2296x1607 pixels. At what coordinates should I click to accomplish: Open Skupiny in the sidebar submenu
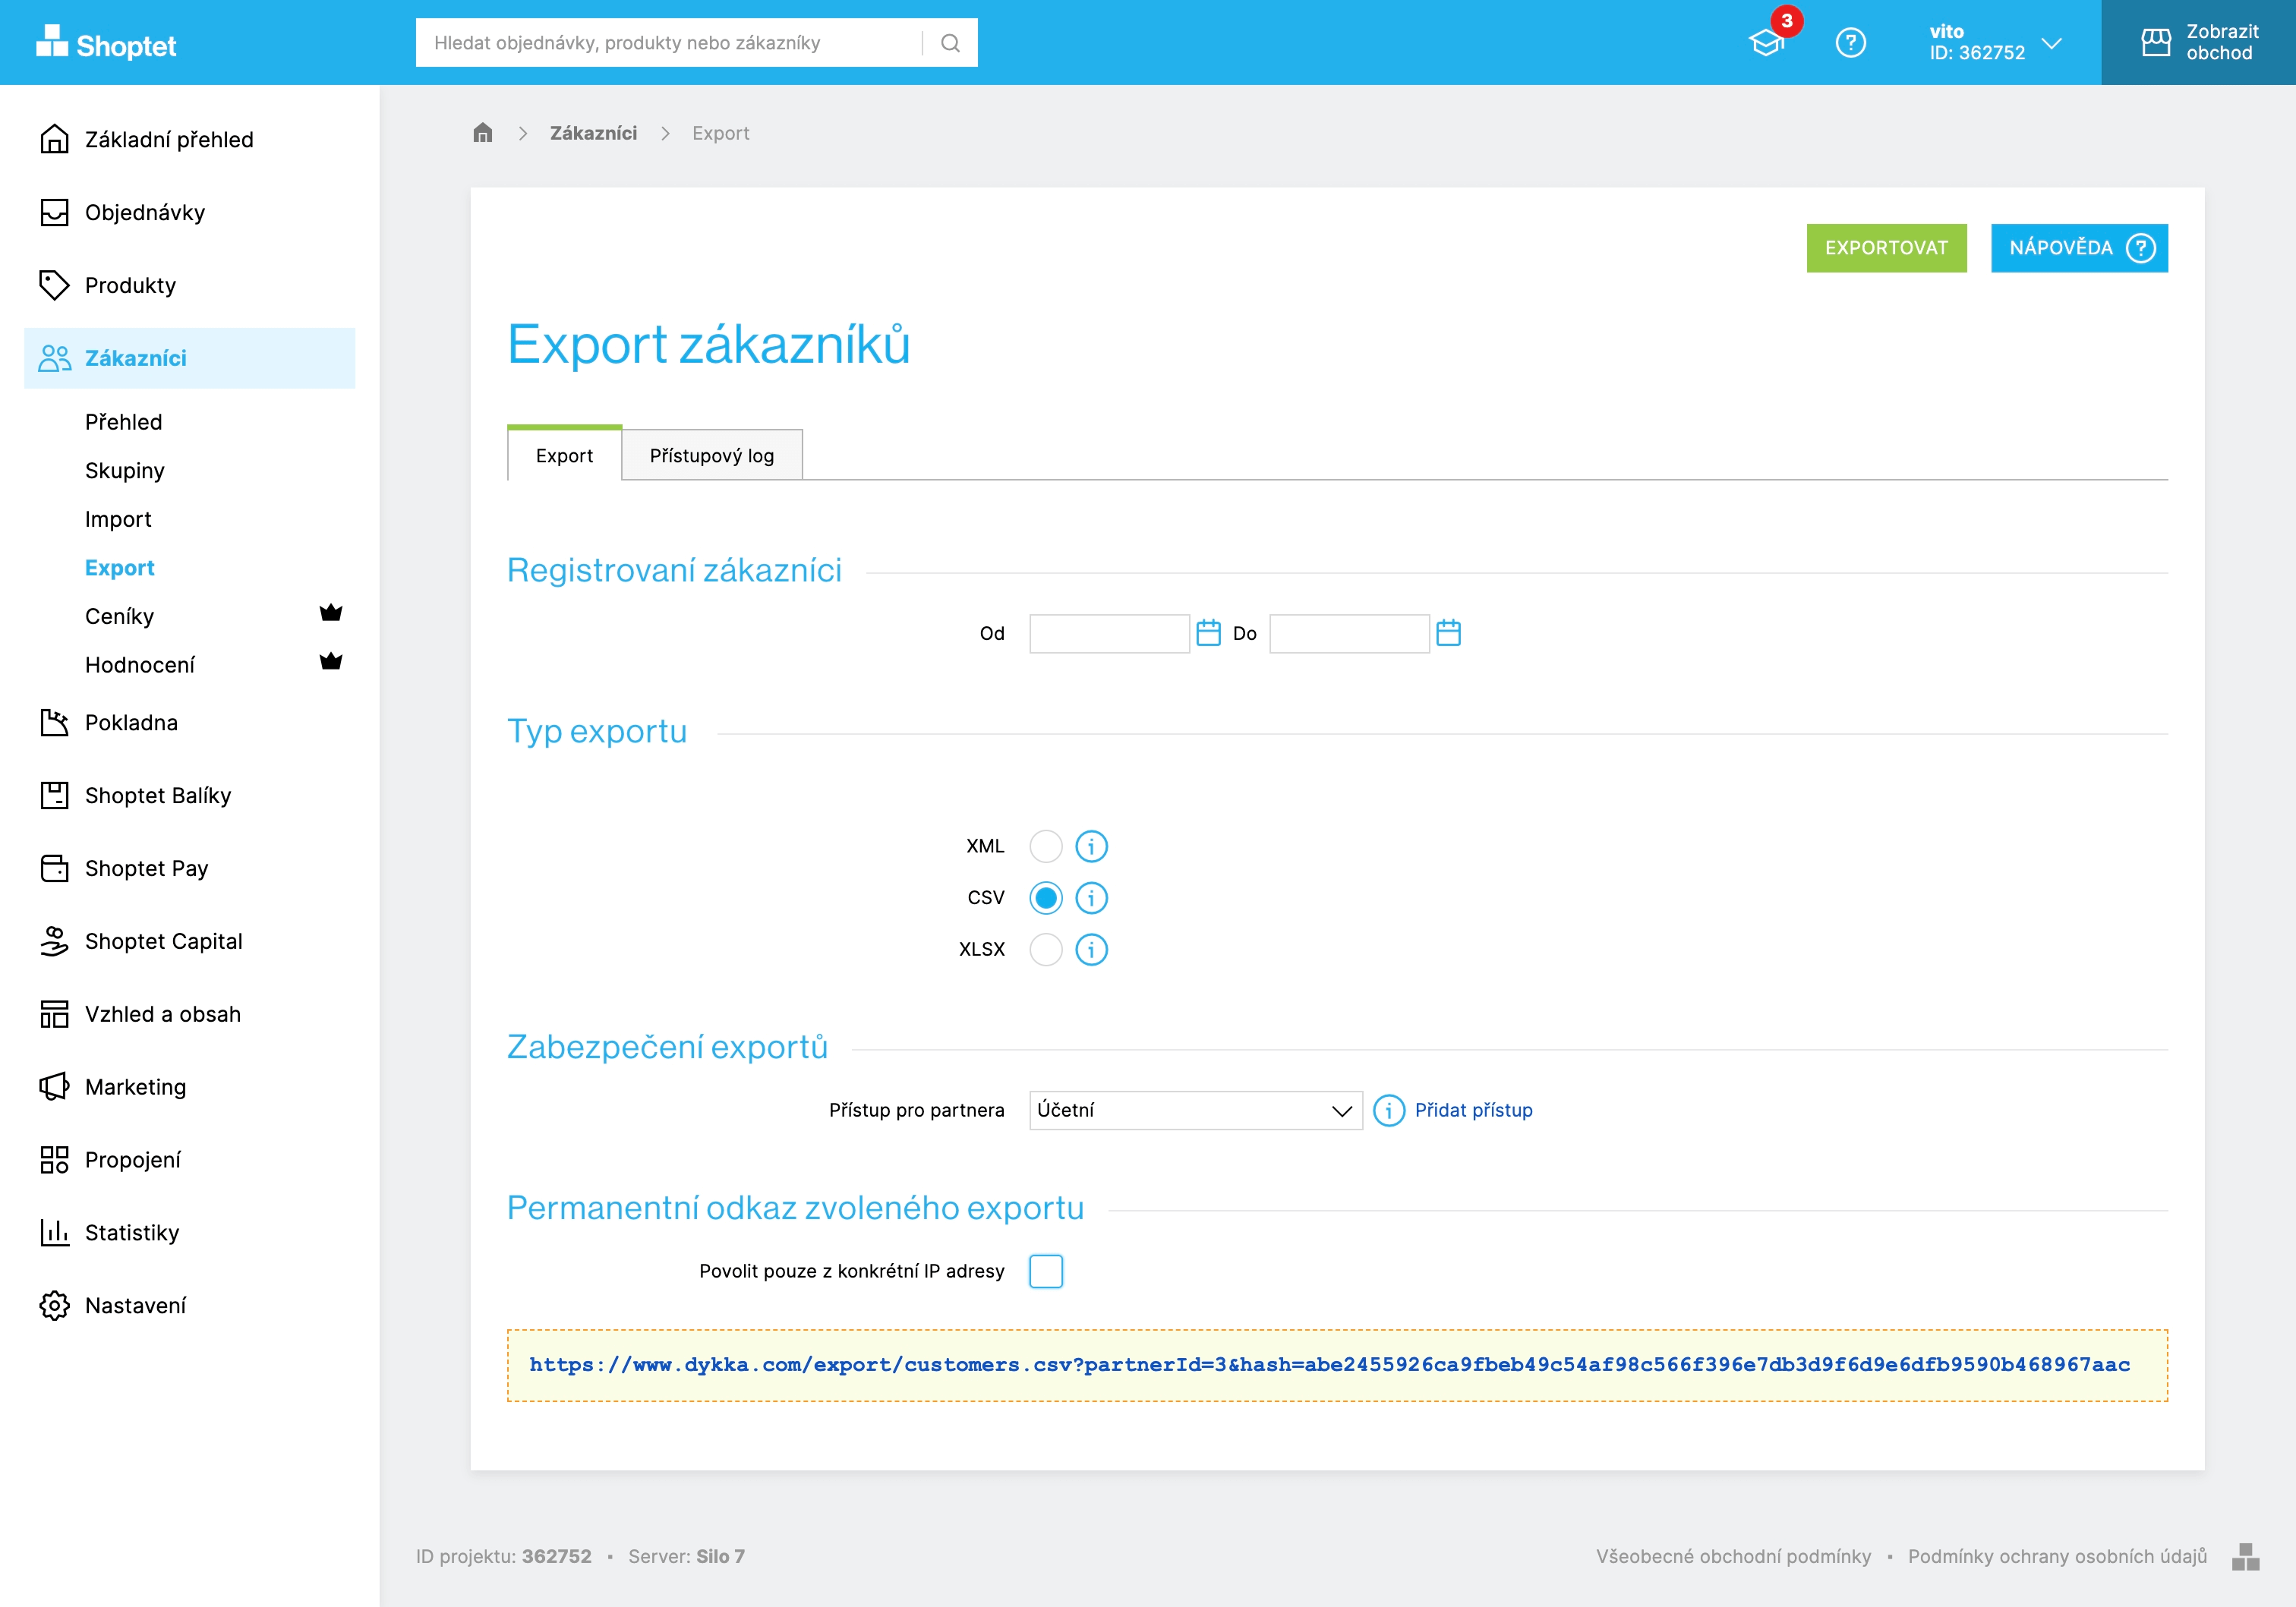(x=125, y=471)
